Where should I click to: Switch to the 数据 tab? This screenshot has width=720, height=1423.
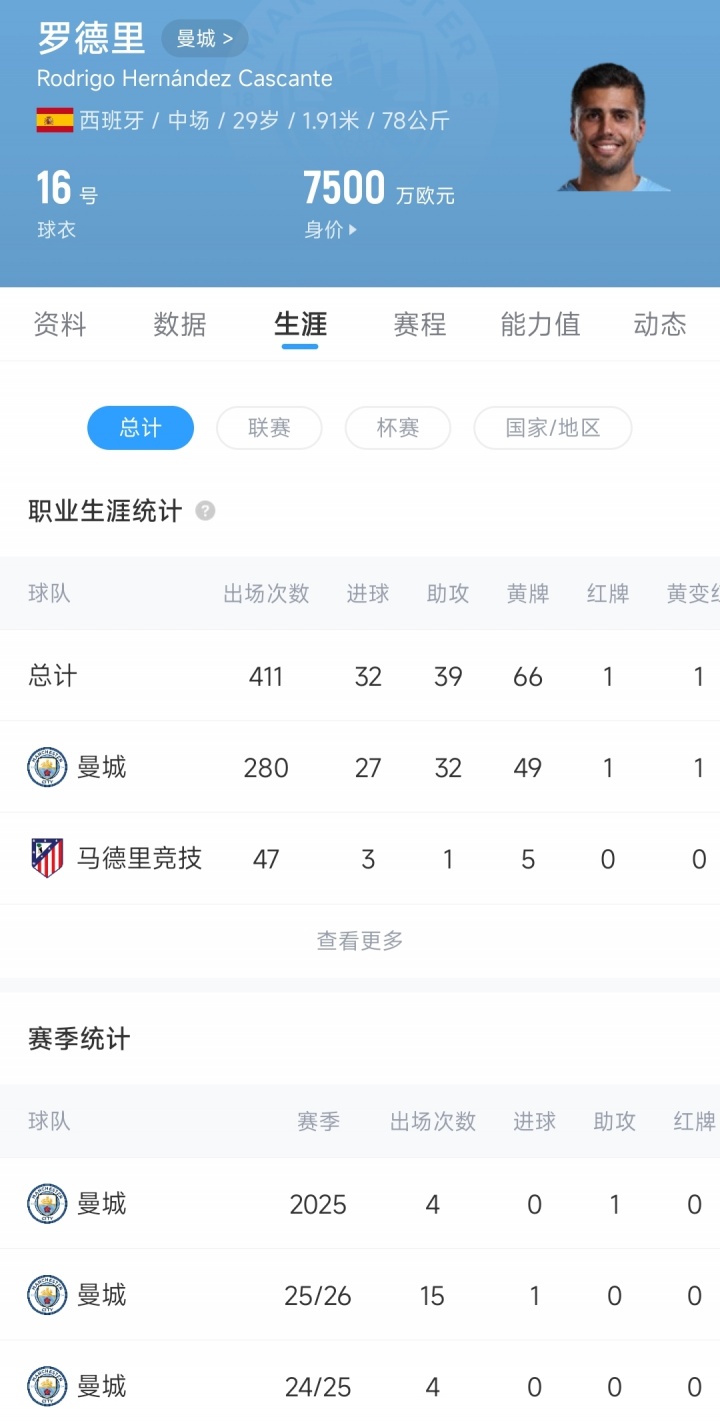point(180,324)
